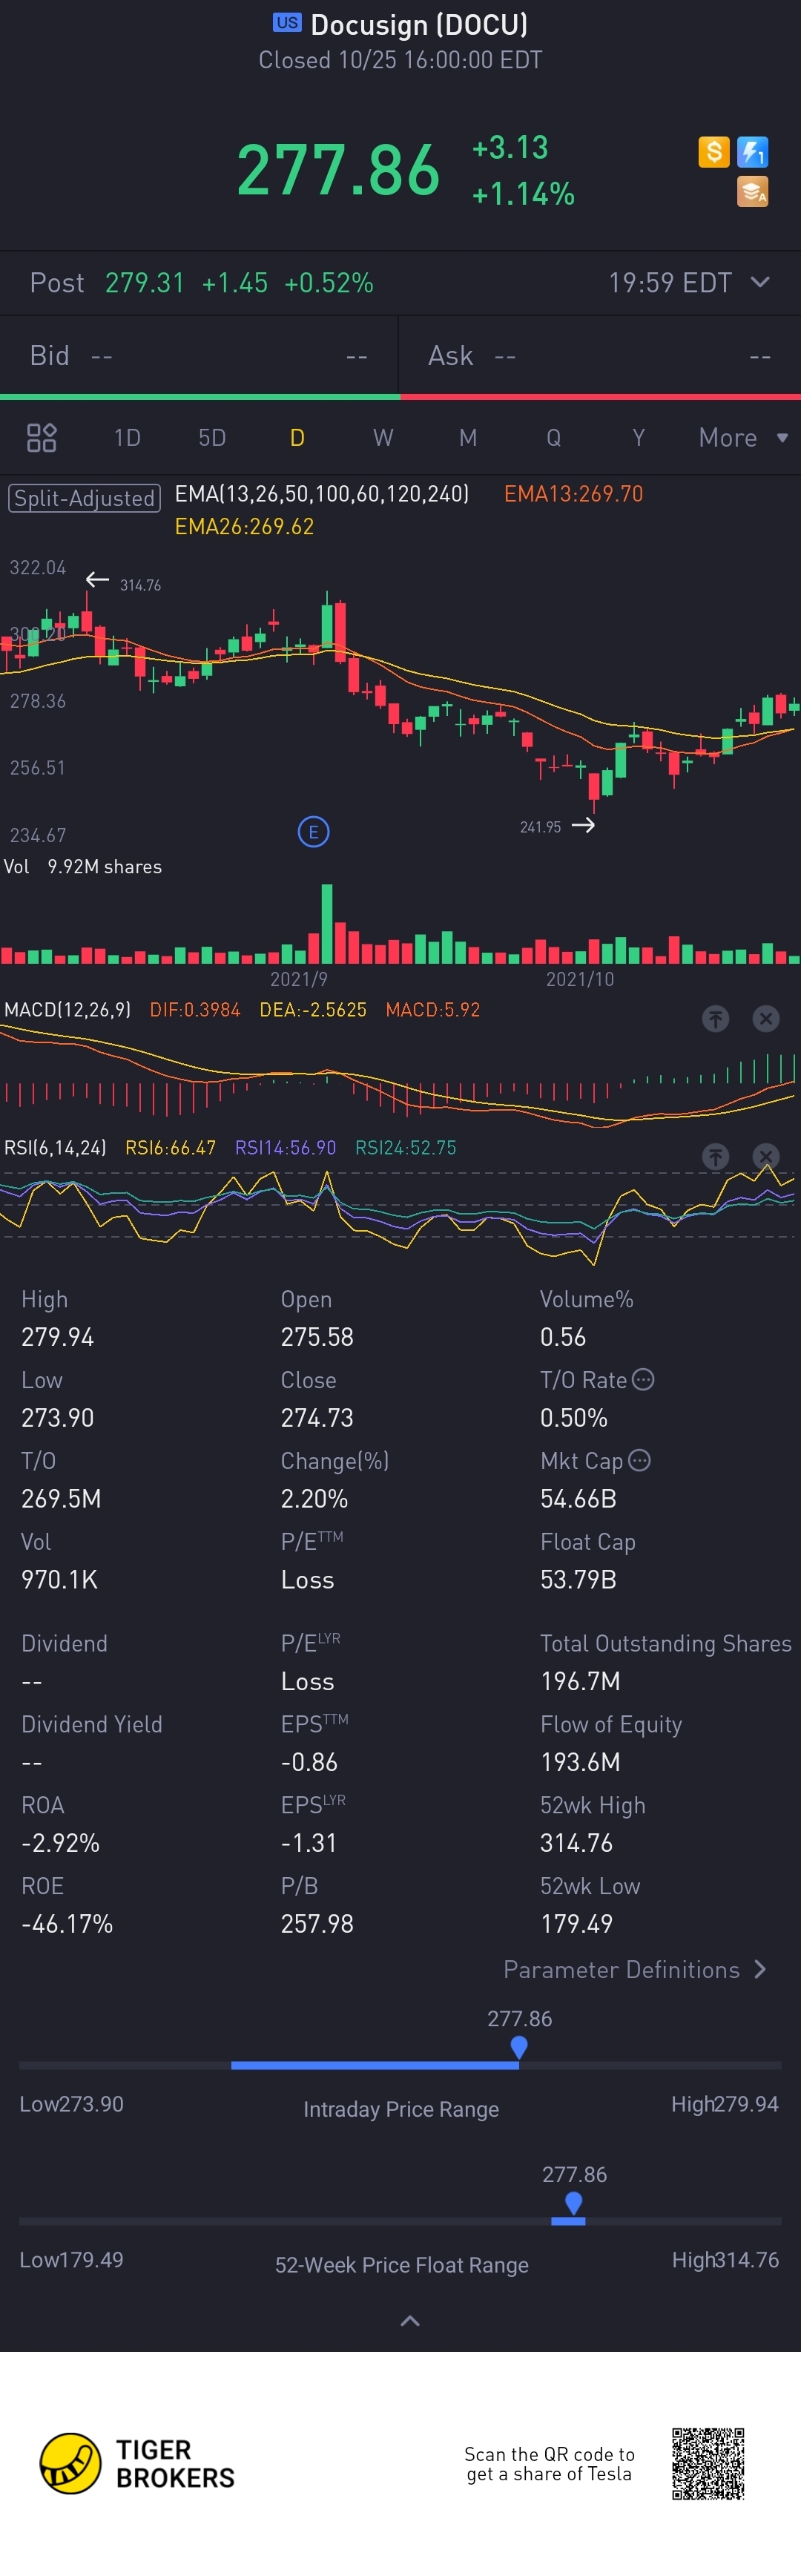Tap the post-market price 279.31
Image resolution: width=801 pixels, height=2576 pixels.
coord(145,283)
